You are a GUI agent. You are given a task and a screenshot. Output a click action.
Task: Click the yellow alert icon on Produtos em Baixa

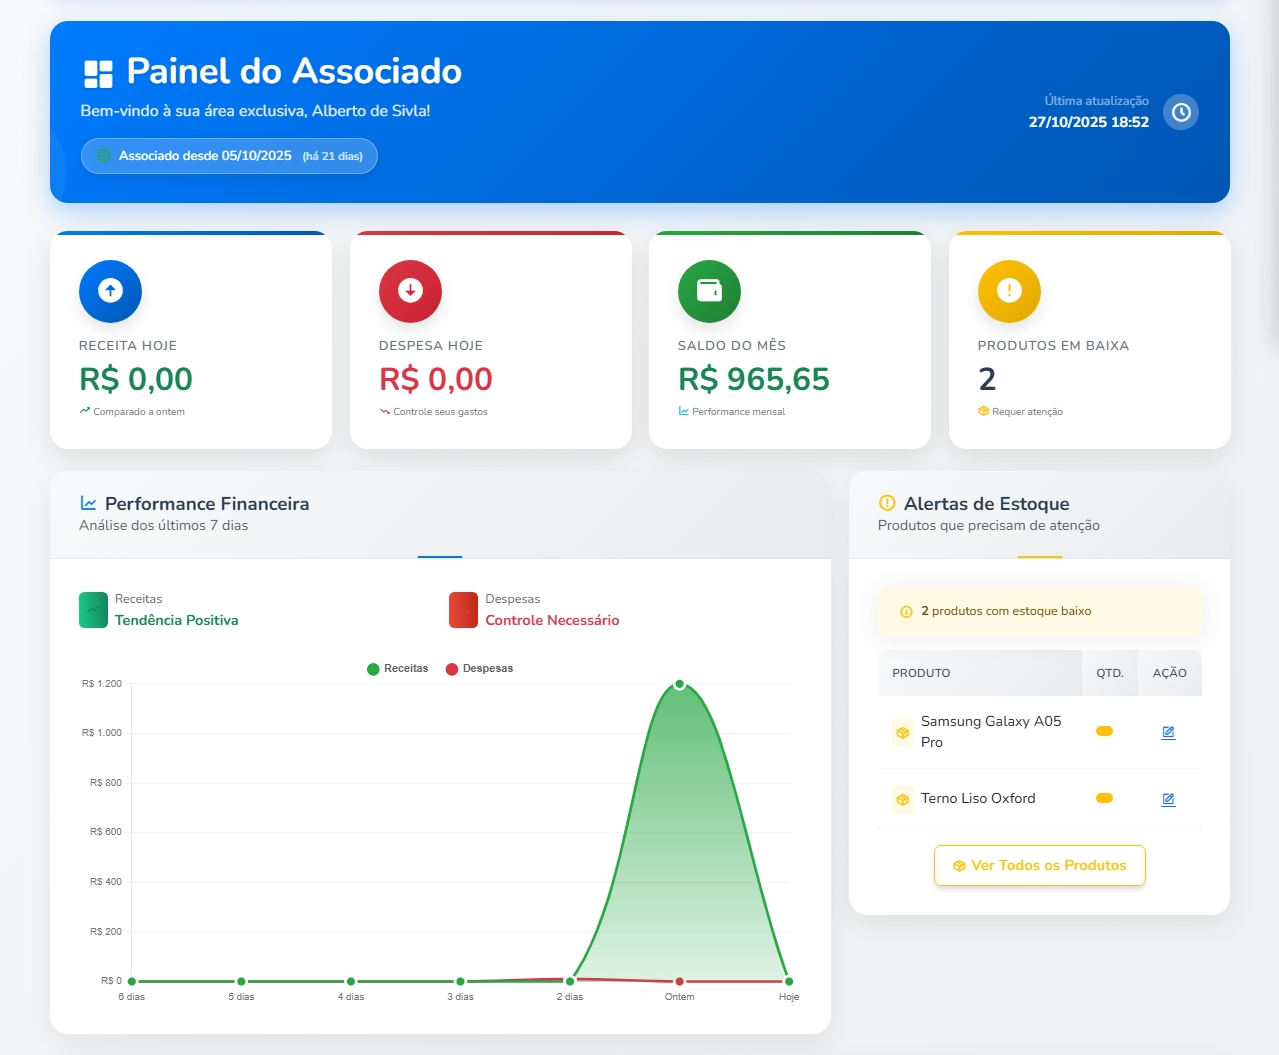click(1009, 291)
